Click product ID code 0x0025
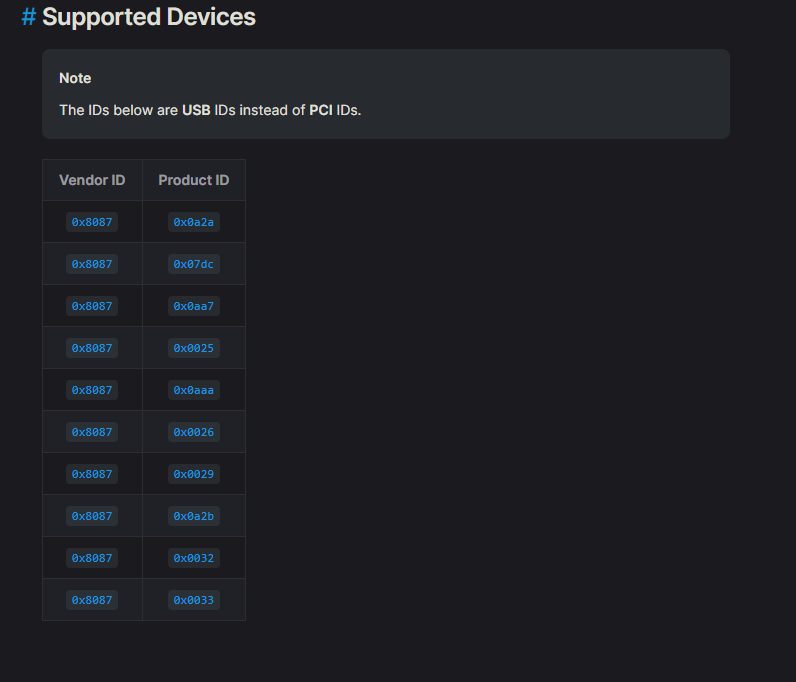 click(x=194, y=348)
